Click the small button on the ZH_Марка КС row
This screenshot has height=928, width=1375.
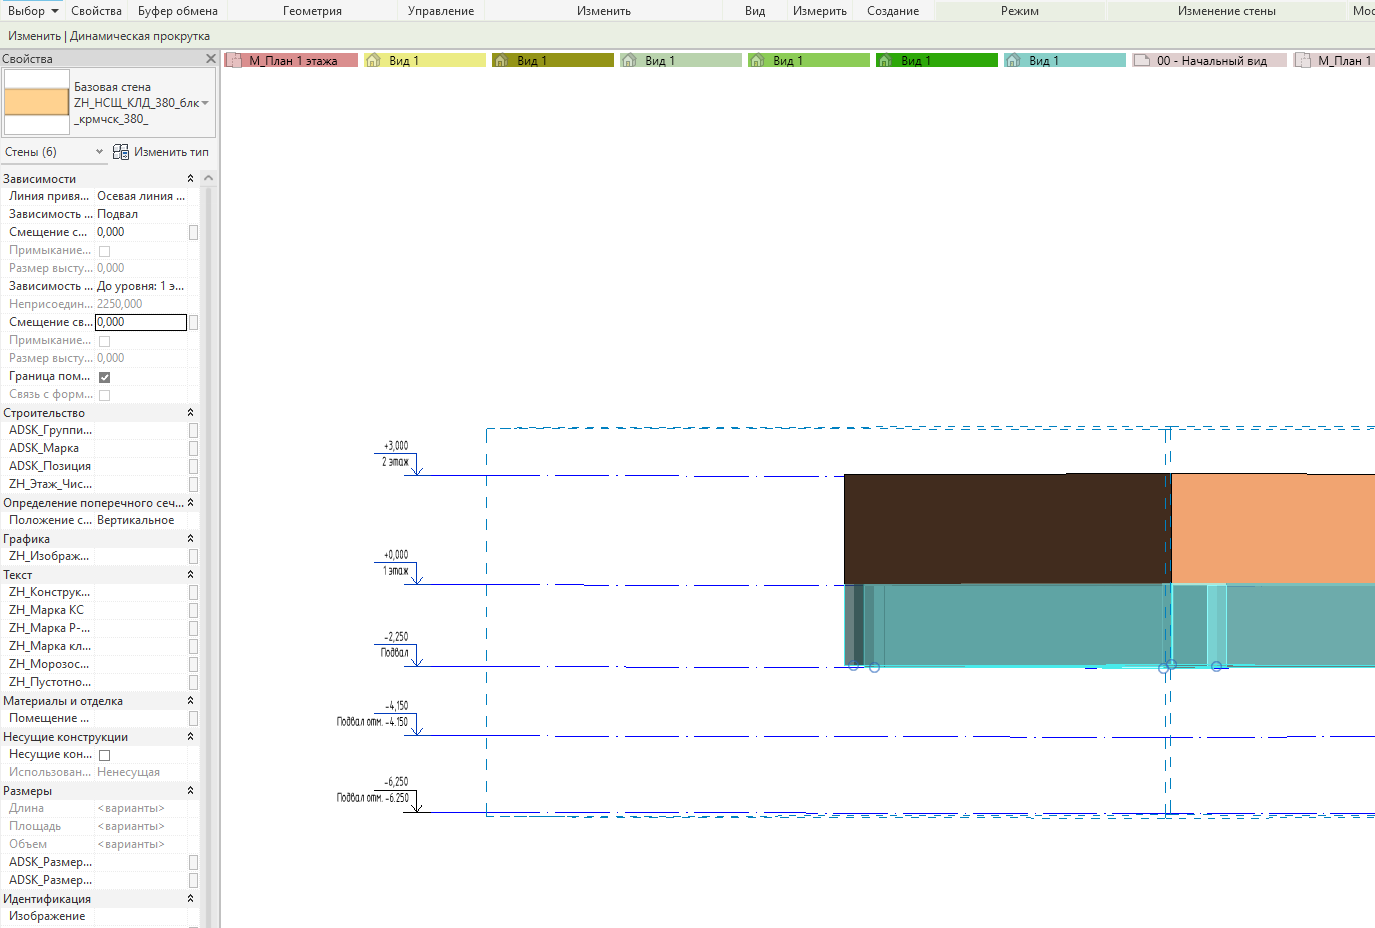coord(193,610)
